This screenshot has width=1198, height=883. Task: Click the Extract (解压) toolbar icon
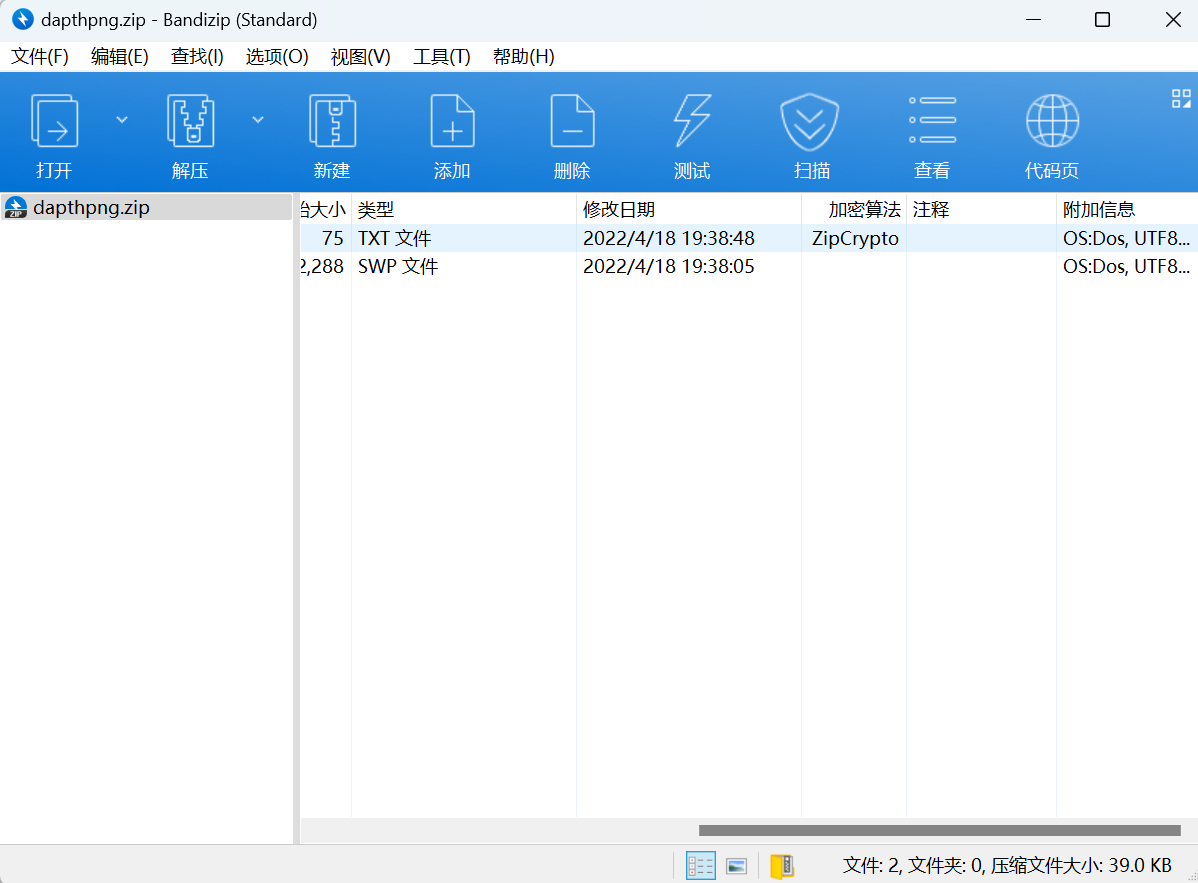pyautogui.click(x=190, y=121)
